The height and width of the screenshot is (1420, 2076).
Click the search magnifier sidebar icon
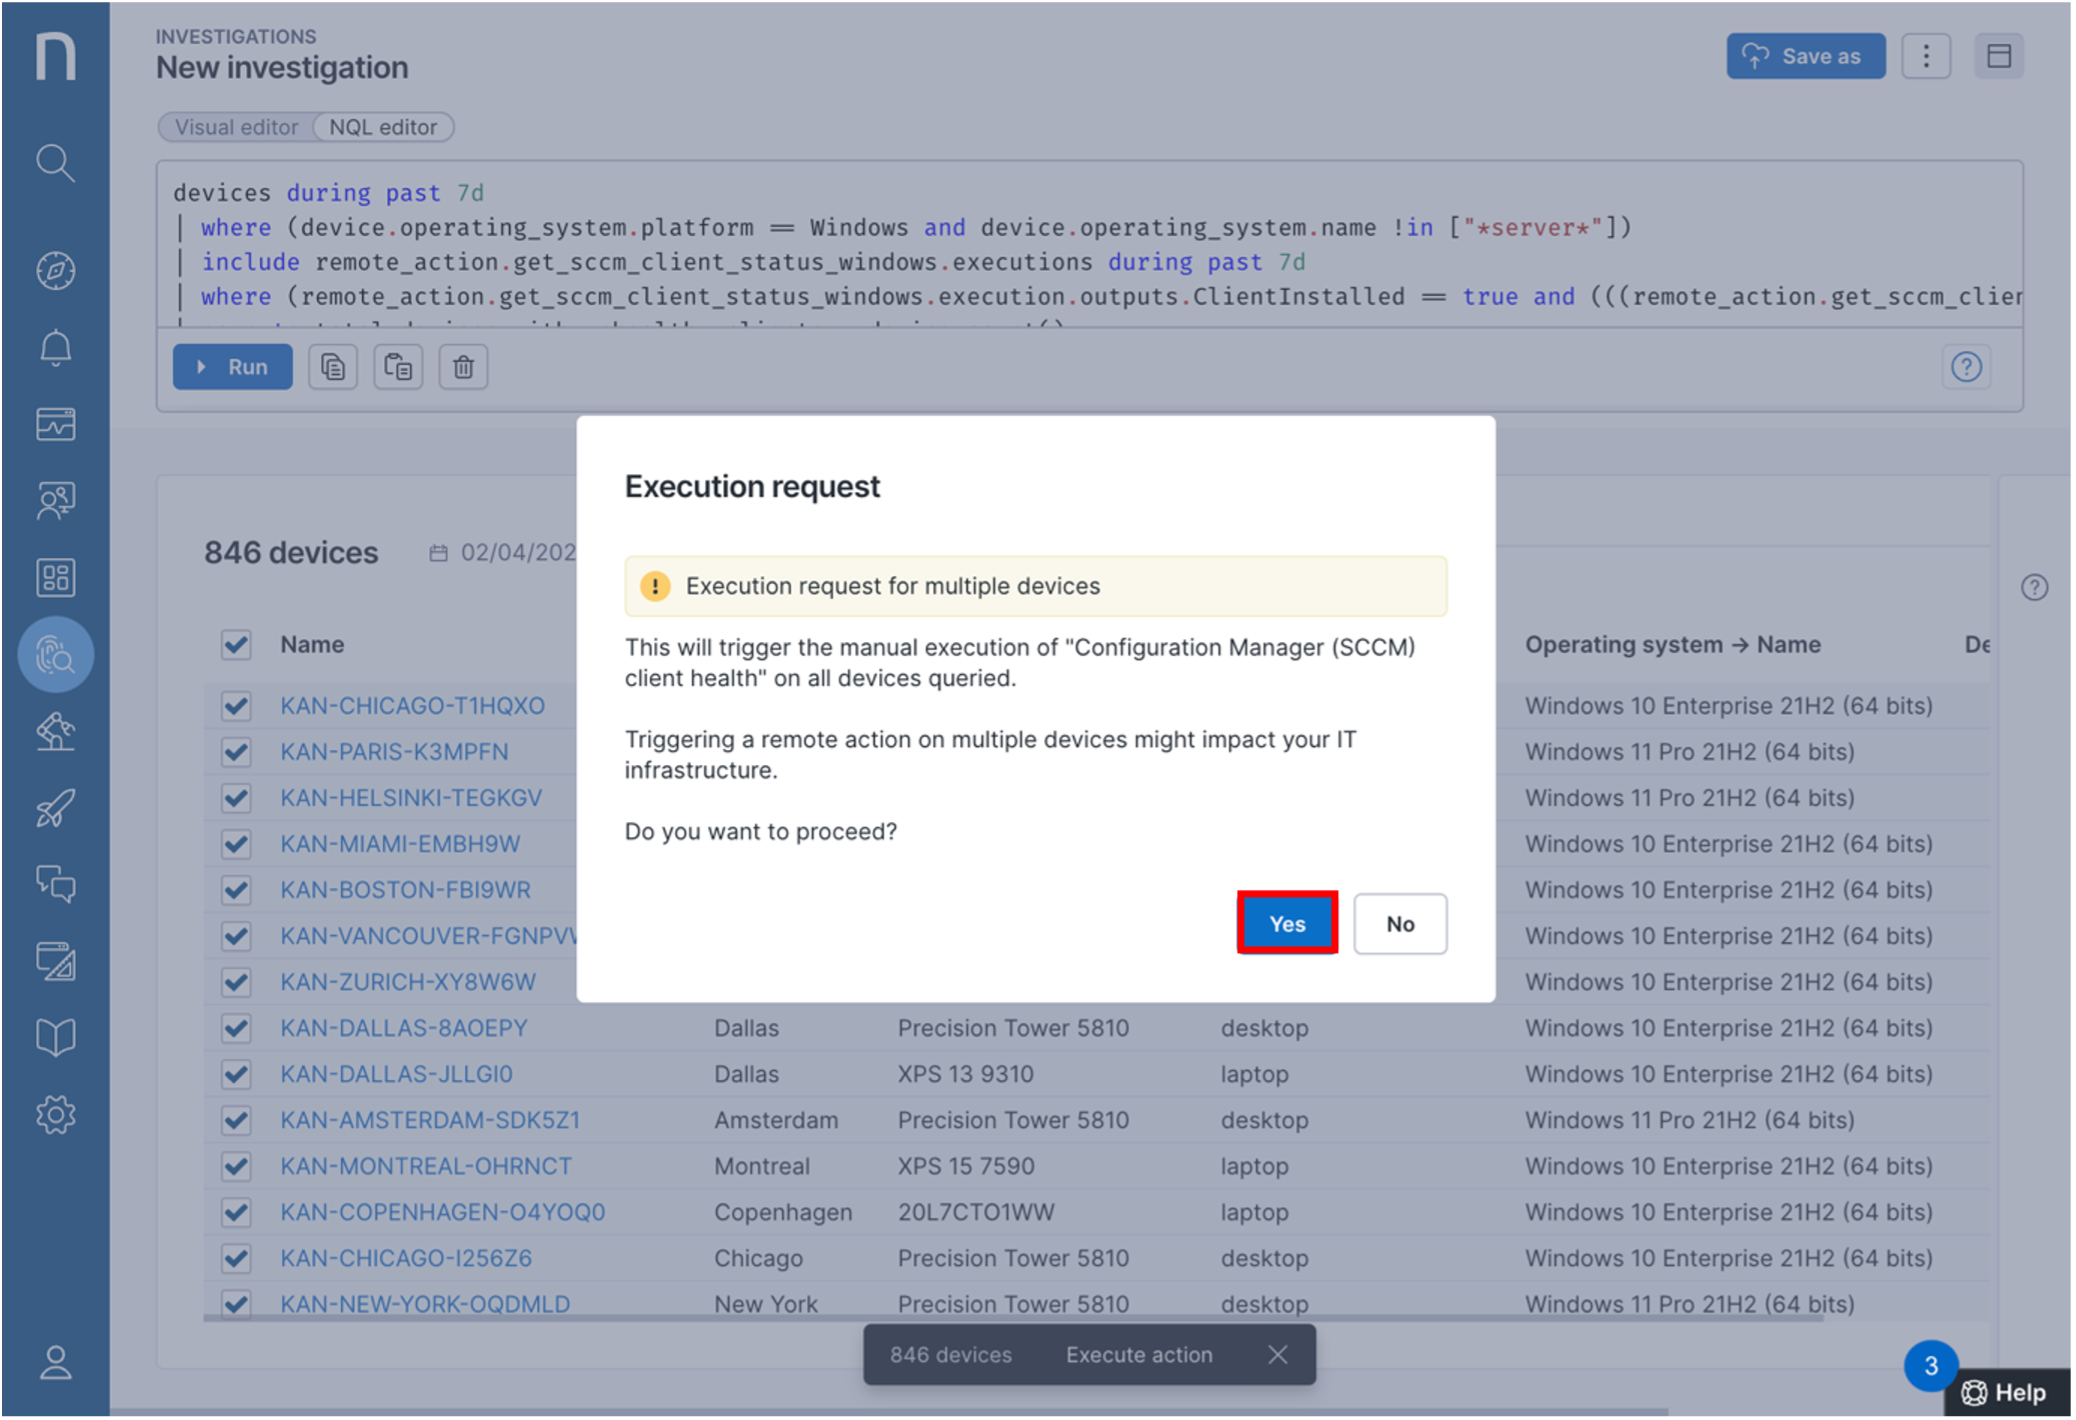coord(55,163)
